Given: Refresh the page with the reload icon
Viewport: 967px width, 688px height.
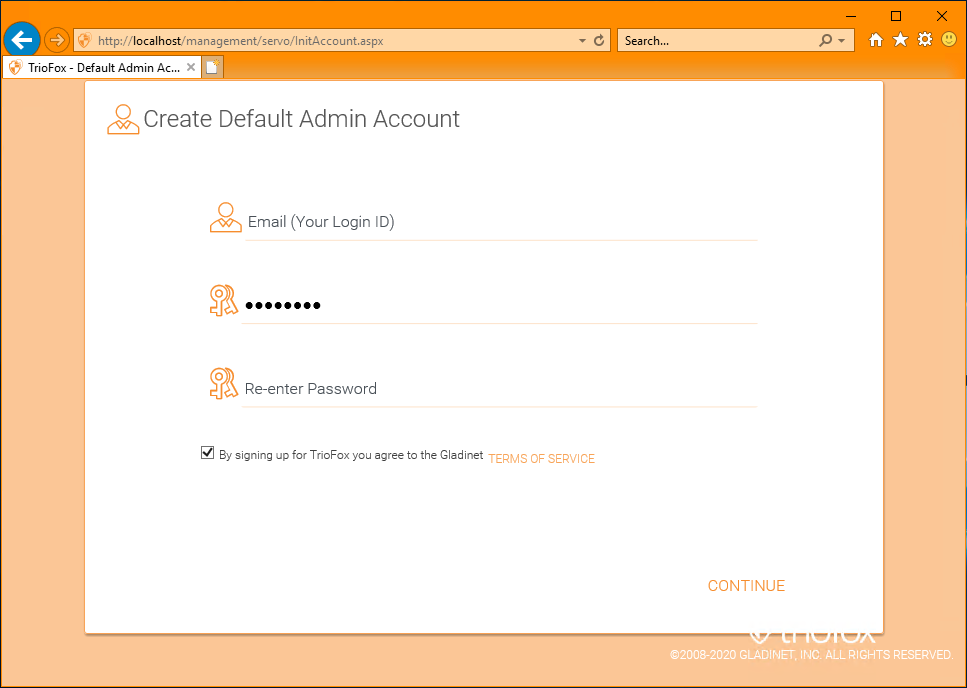Looking at the screenshot, I should click(x=599, y=41).
